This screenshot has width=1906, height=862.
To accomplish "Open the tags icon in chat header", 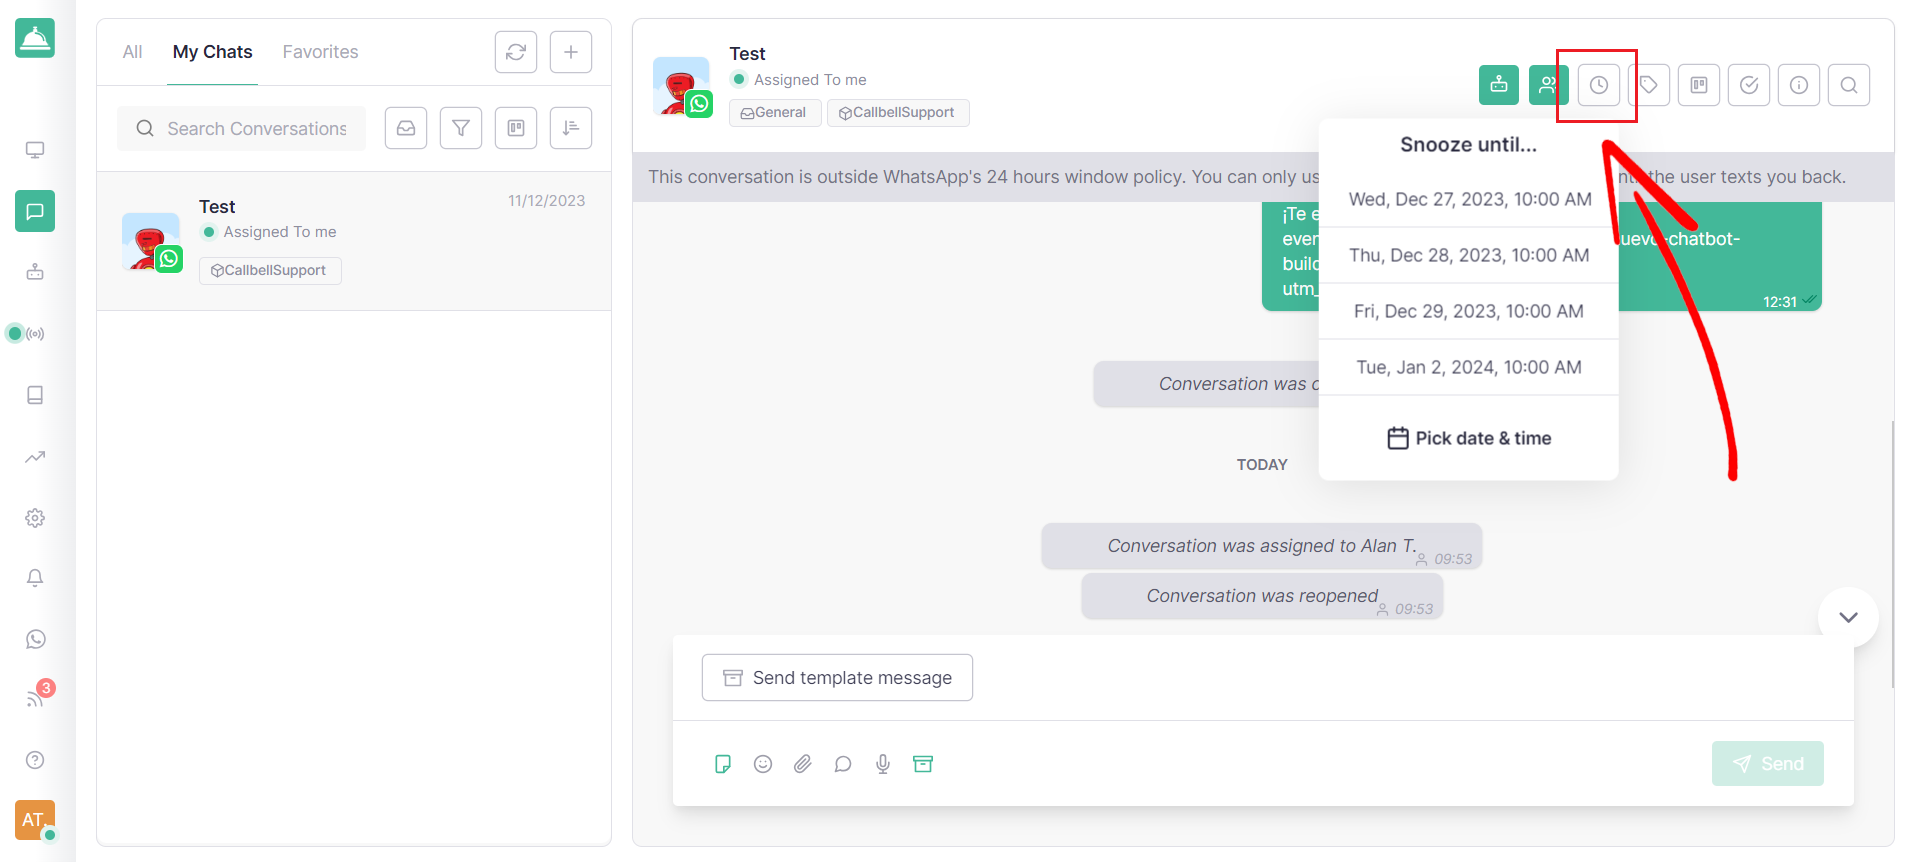I will [x=1649, y=85].
